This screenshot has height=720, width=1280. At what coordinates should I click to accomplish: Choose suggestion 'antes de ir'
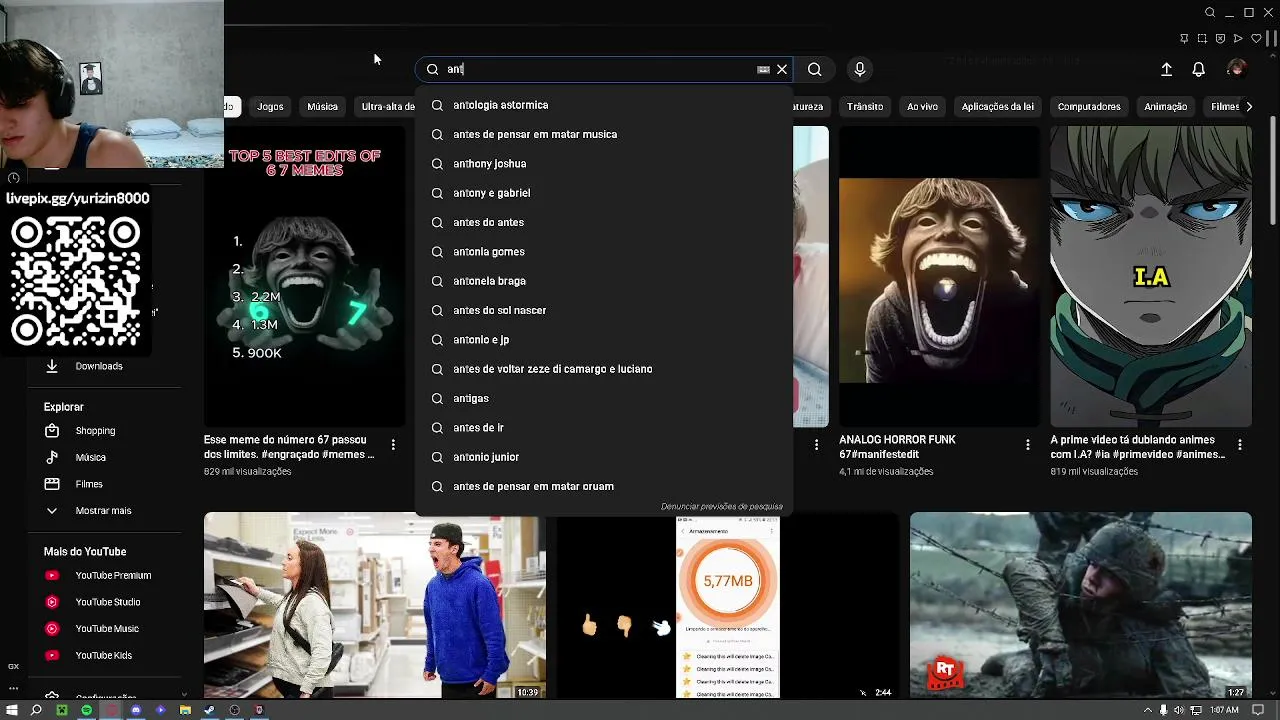(604, 427)
